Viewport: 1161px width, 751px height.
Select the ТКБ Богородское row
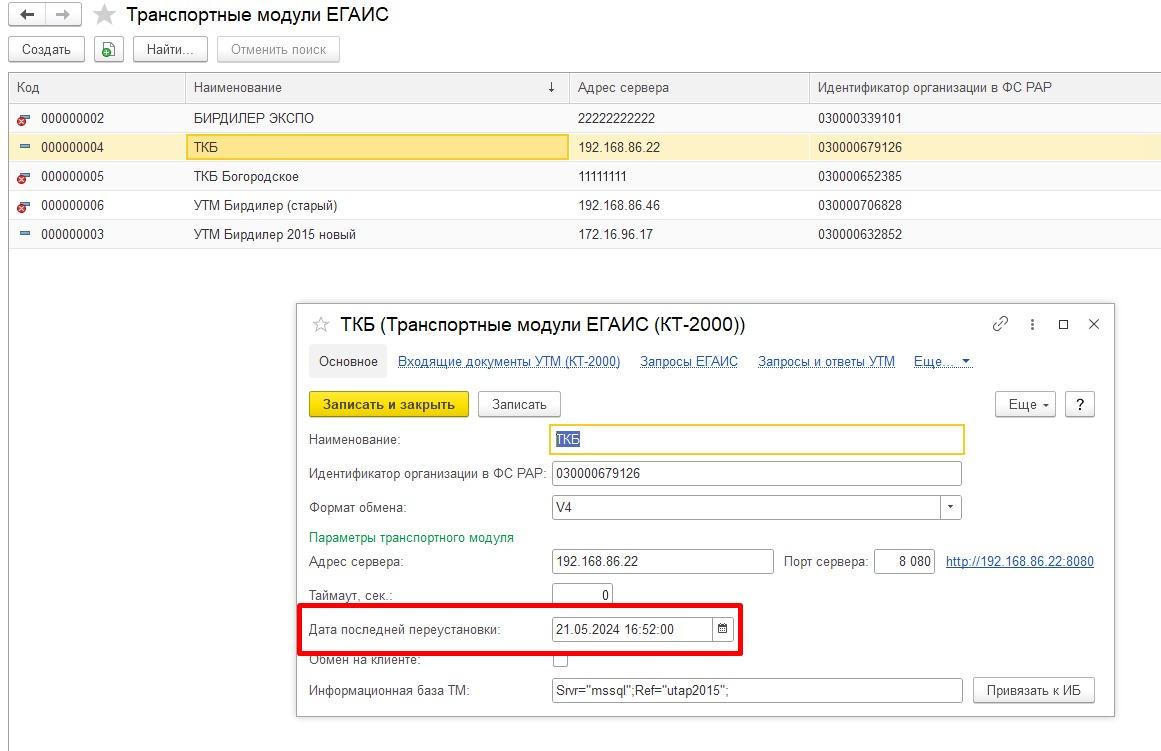coord(585,176)
